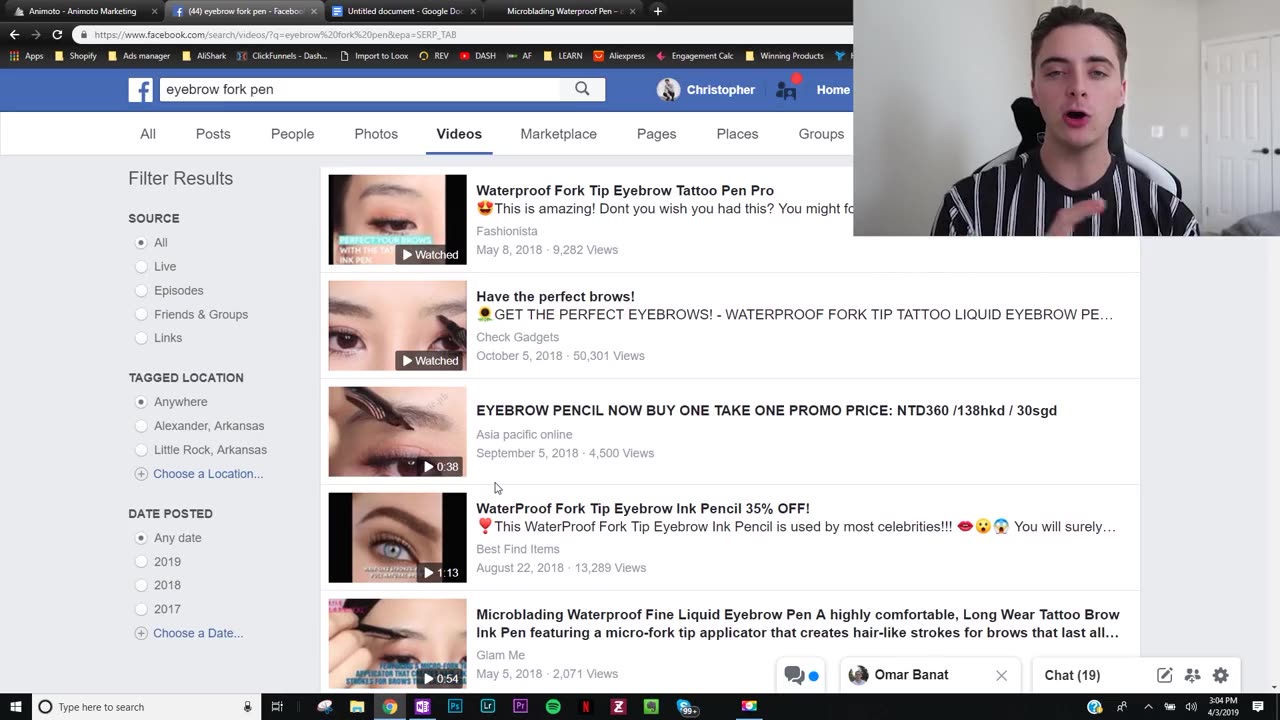The width and height of the screenshot is (1280, 720).
Task: Switch to the Posts search tab
Action: click(x=213, y=134)
